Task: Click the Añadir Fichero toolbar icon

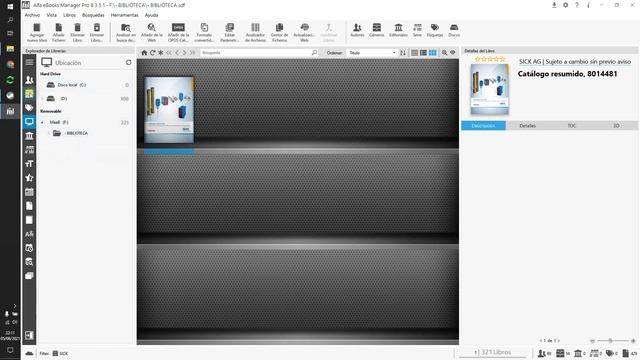Action: click(x=59, y=32)
